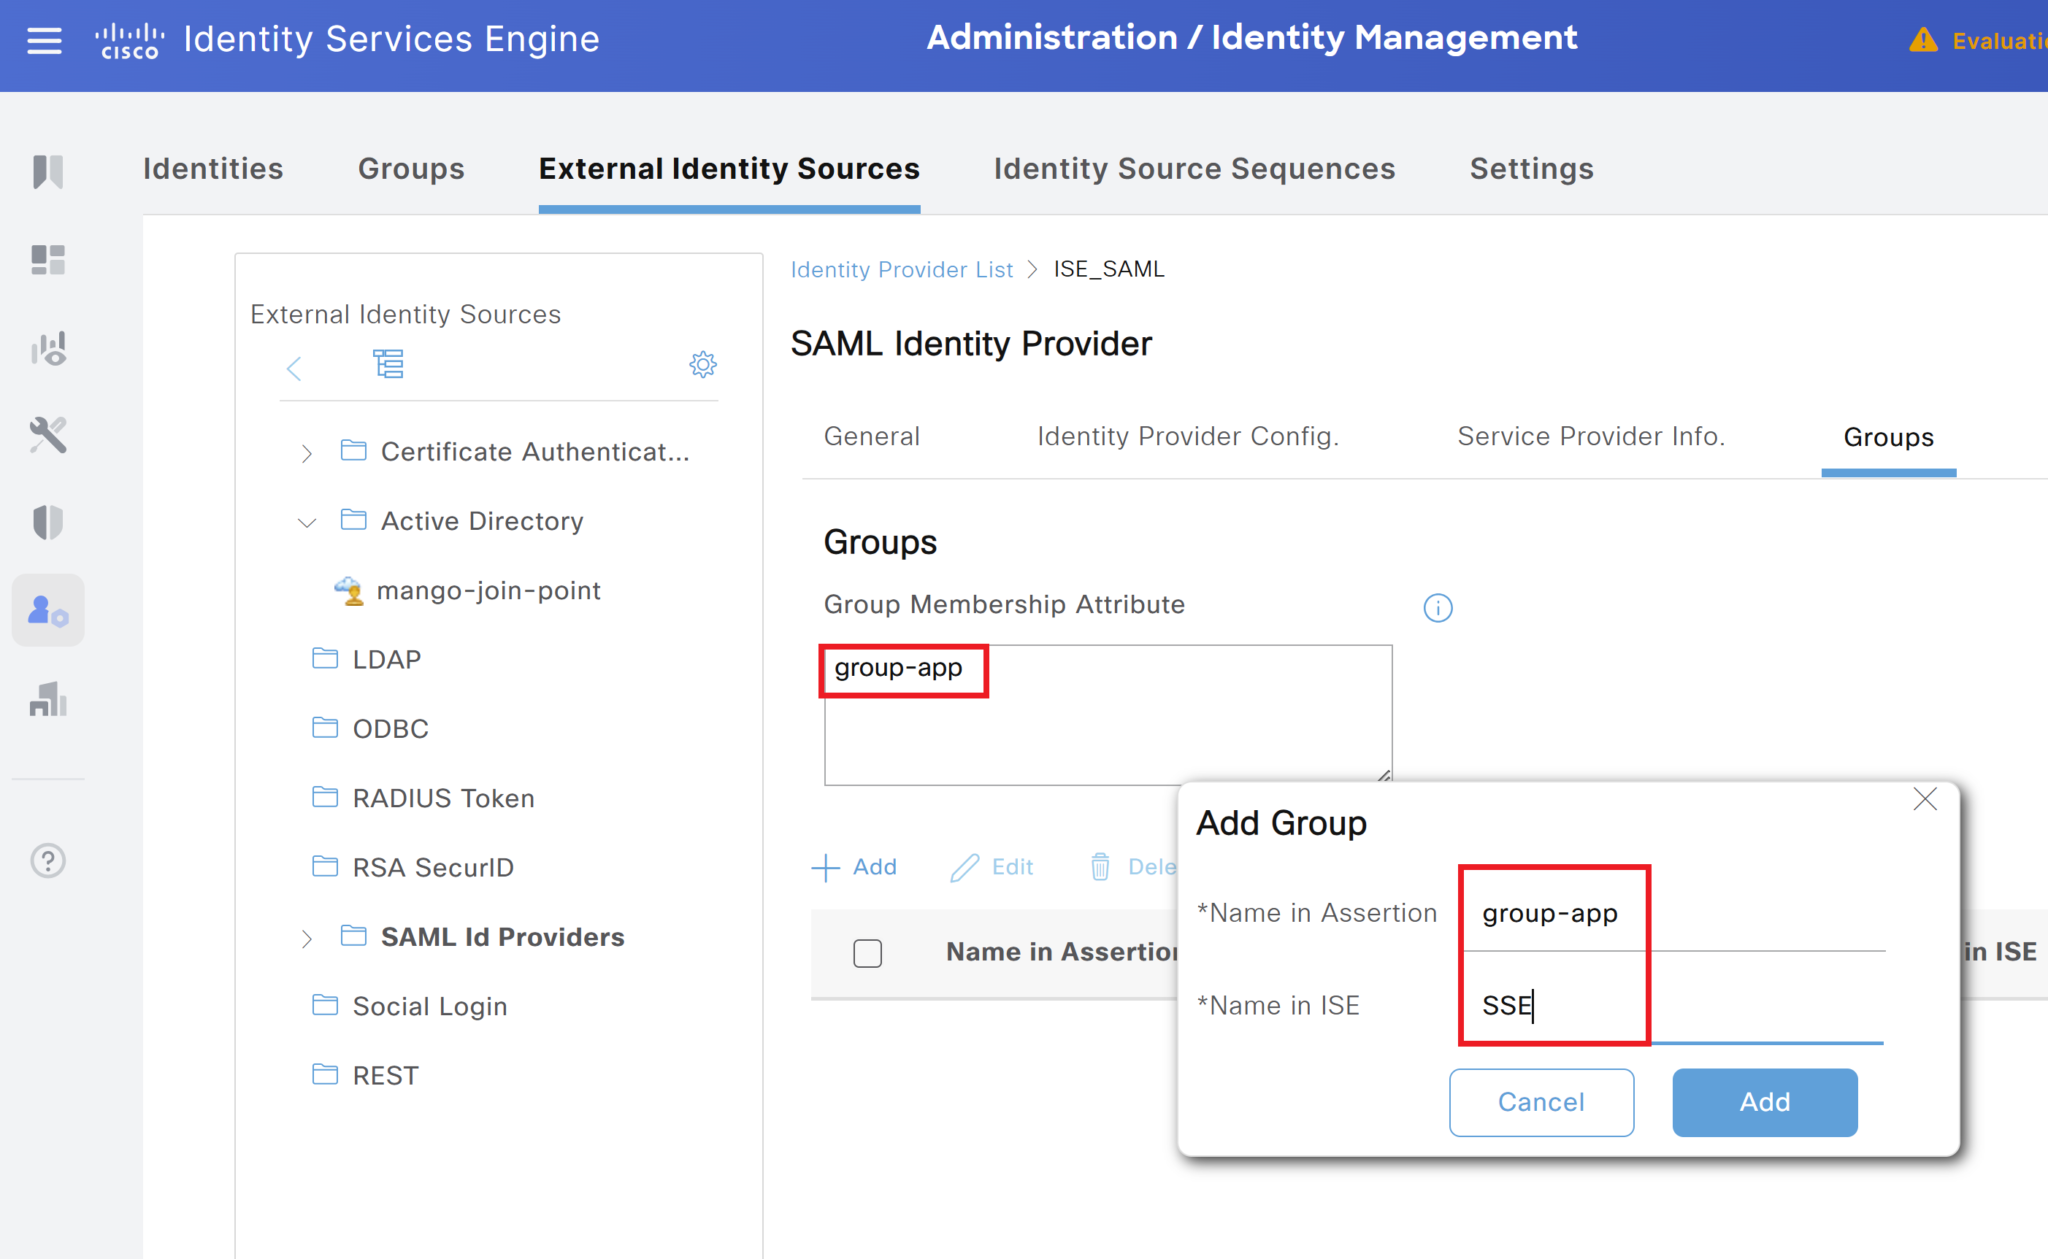Image resolution: width=2048 pixels, height=1259 pixels.
Task: Open the Policy shield icon
Action: click(x=47, y=522)
